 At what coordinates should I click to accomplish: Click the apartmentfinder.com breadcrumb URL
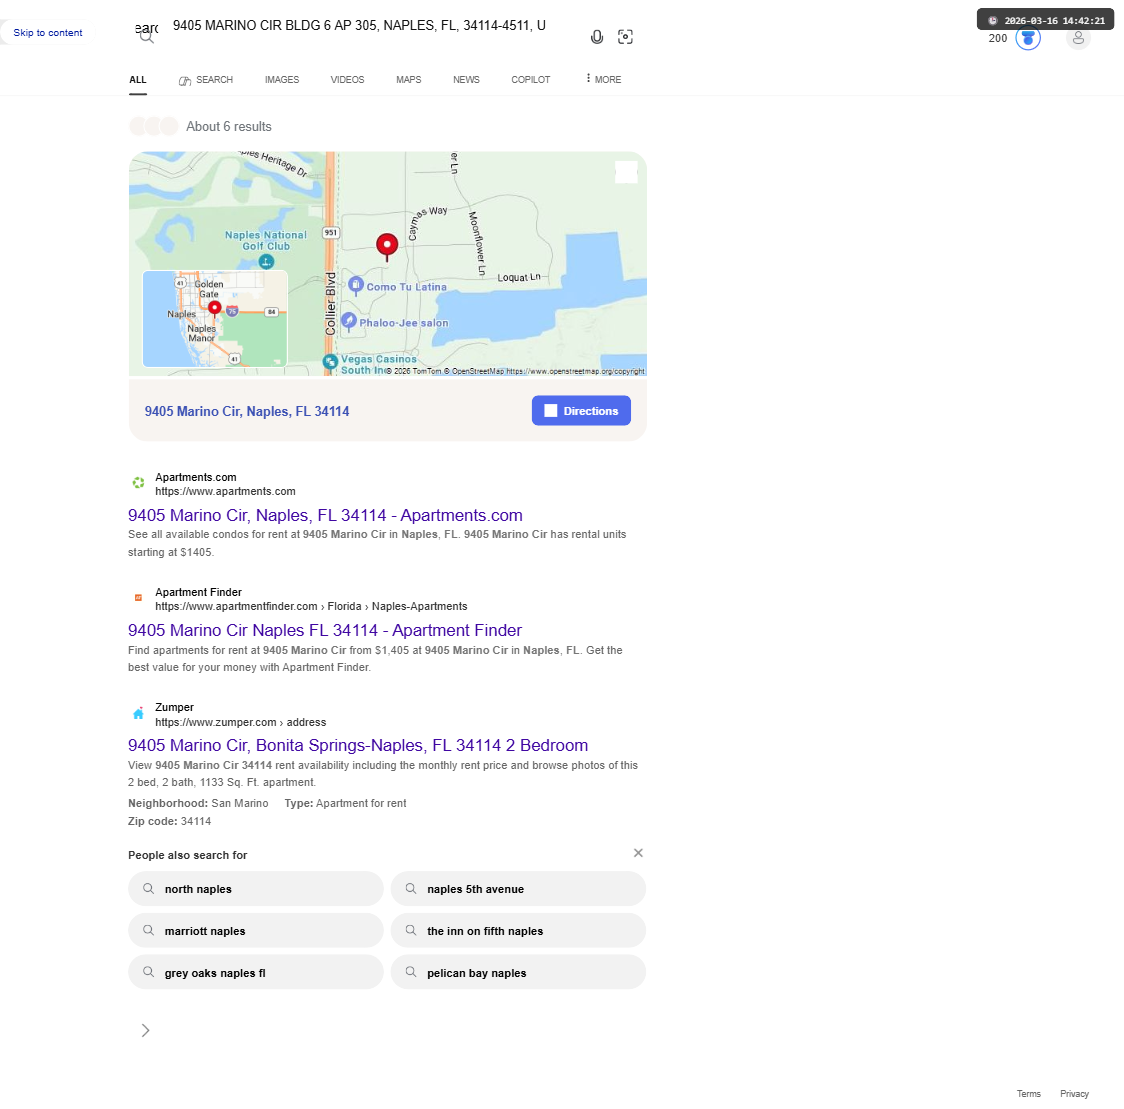click(311, 606)
